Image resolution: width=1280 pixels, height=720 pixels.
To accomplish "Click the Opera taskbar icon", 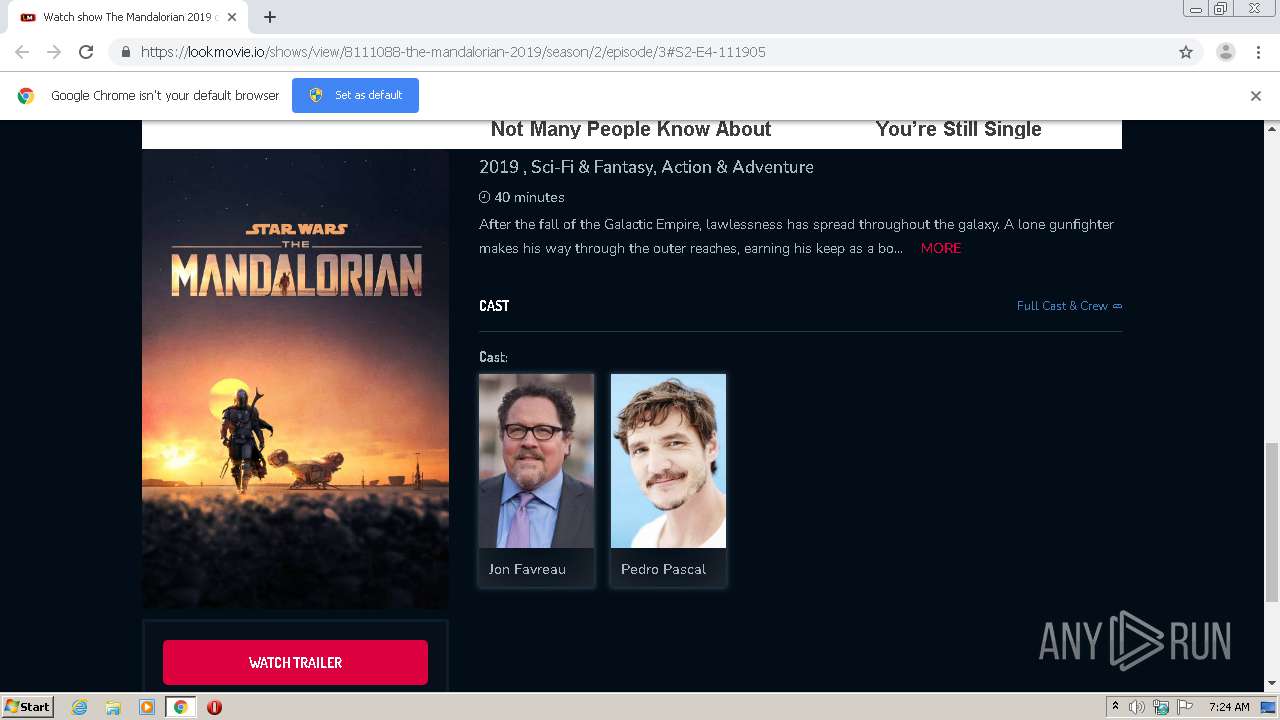I will coord(214,707).
